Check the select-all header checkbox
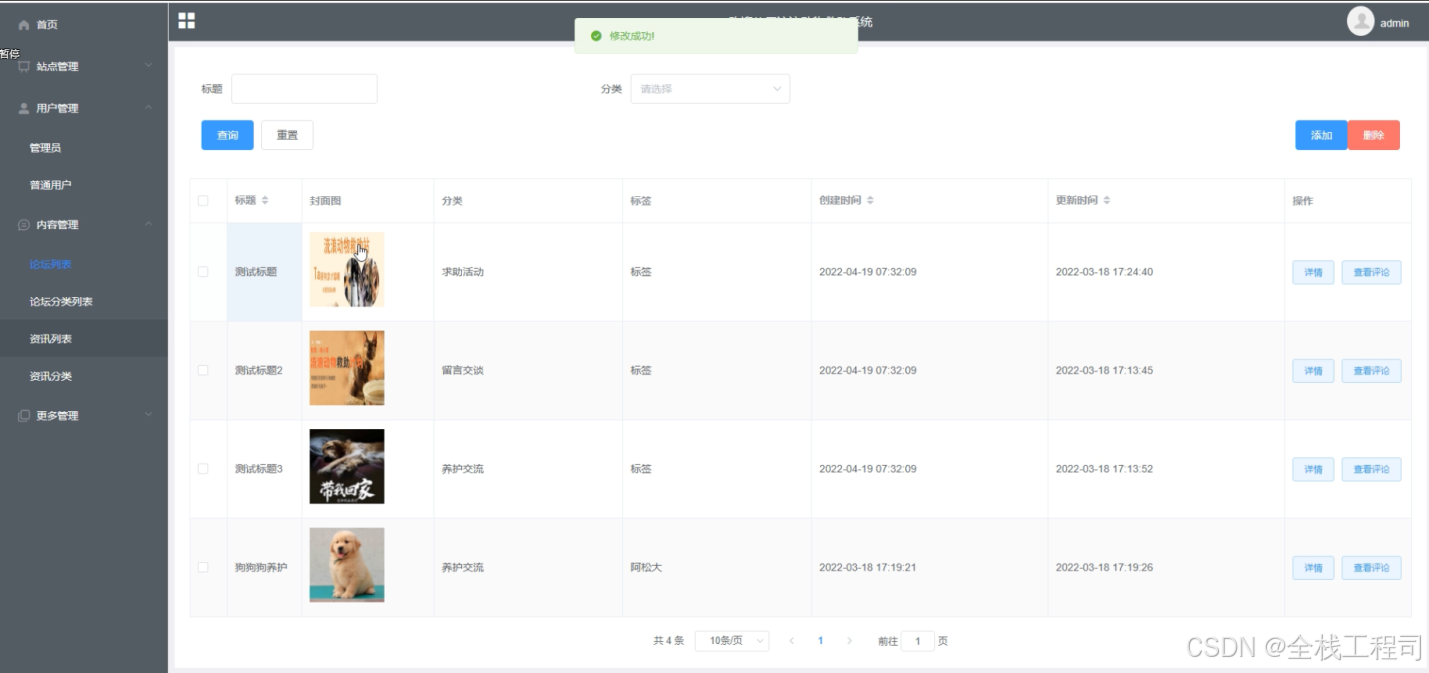 pos(203,201)
